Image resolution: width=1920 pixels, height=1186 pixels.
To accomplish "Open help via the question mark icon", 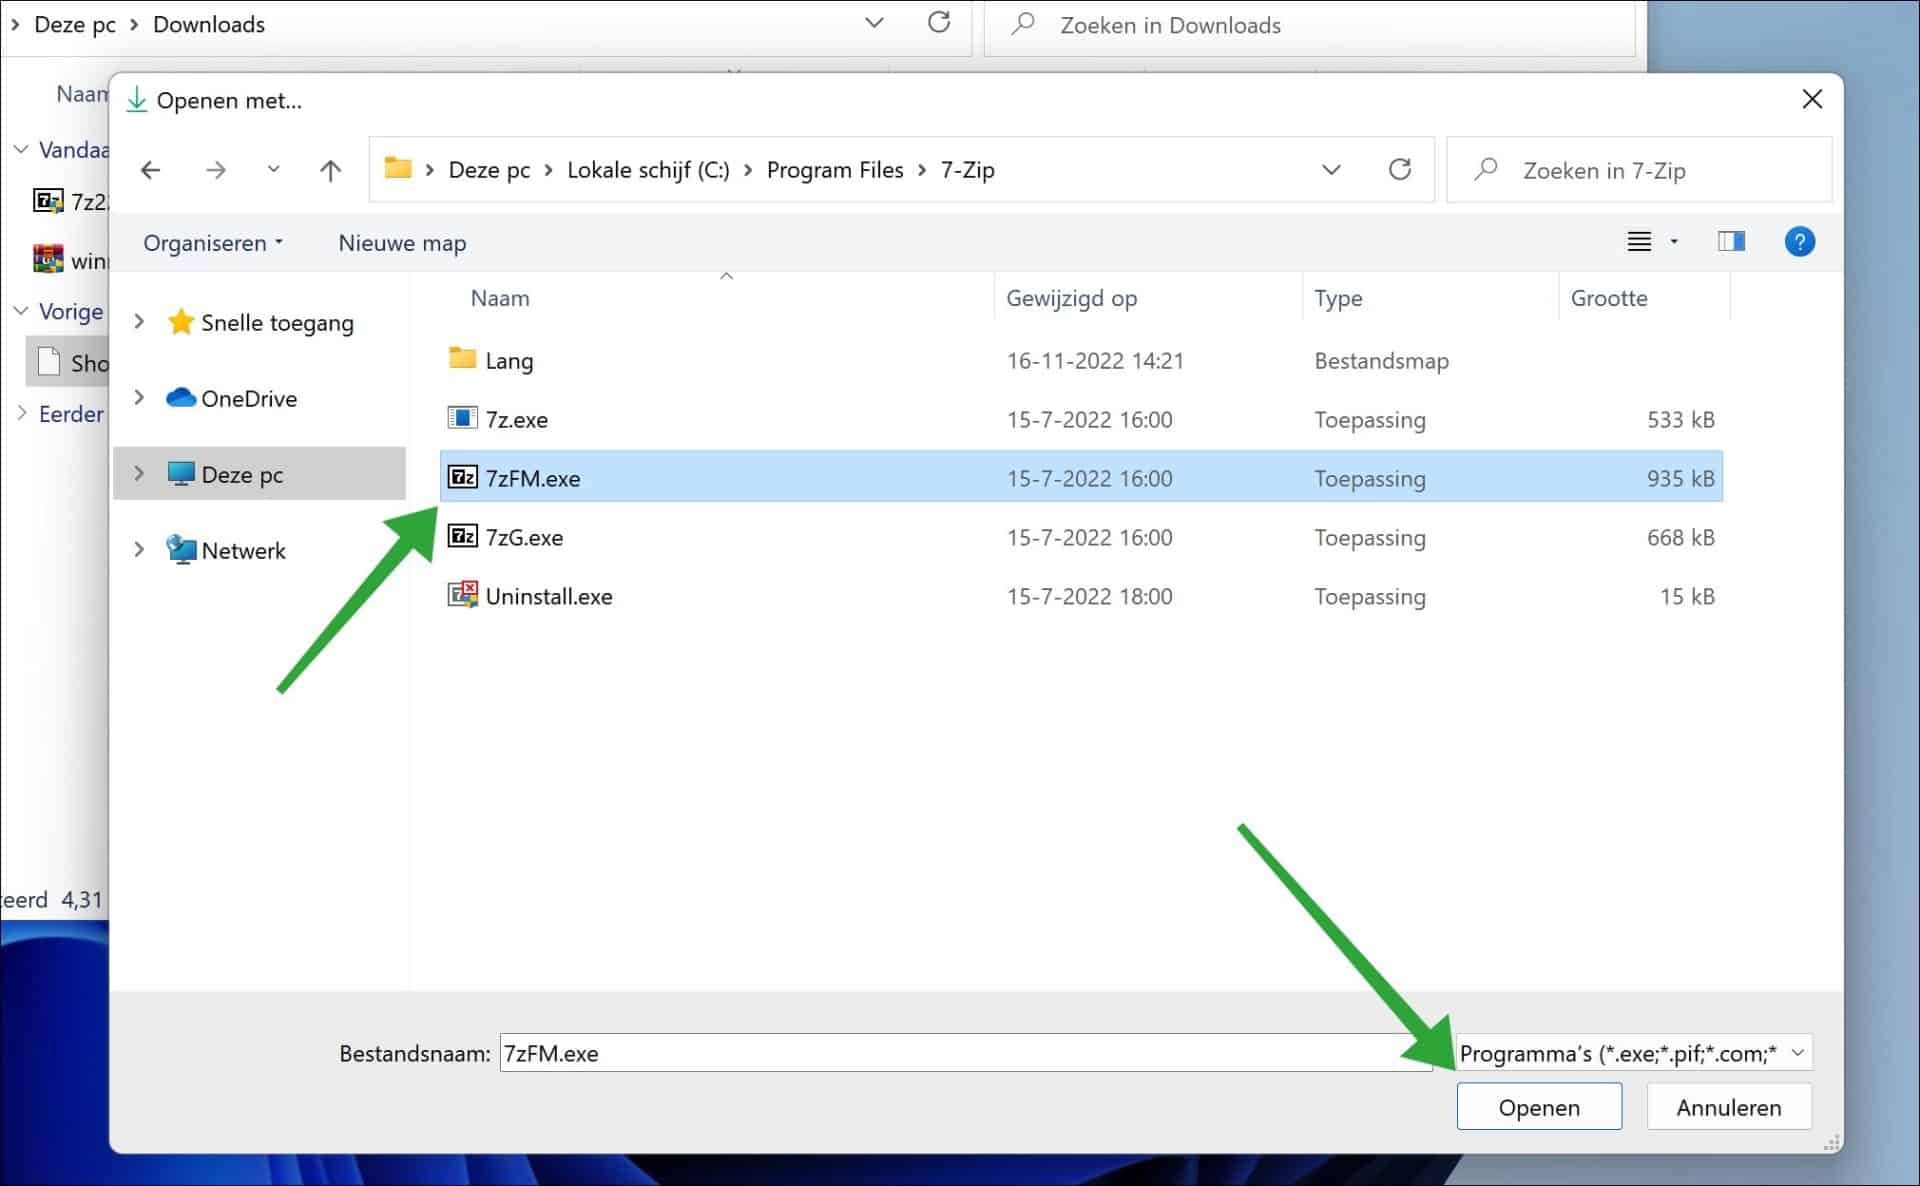I will click(1799, 241).
